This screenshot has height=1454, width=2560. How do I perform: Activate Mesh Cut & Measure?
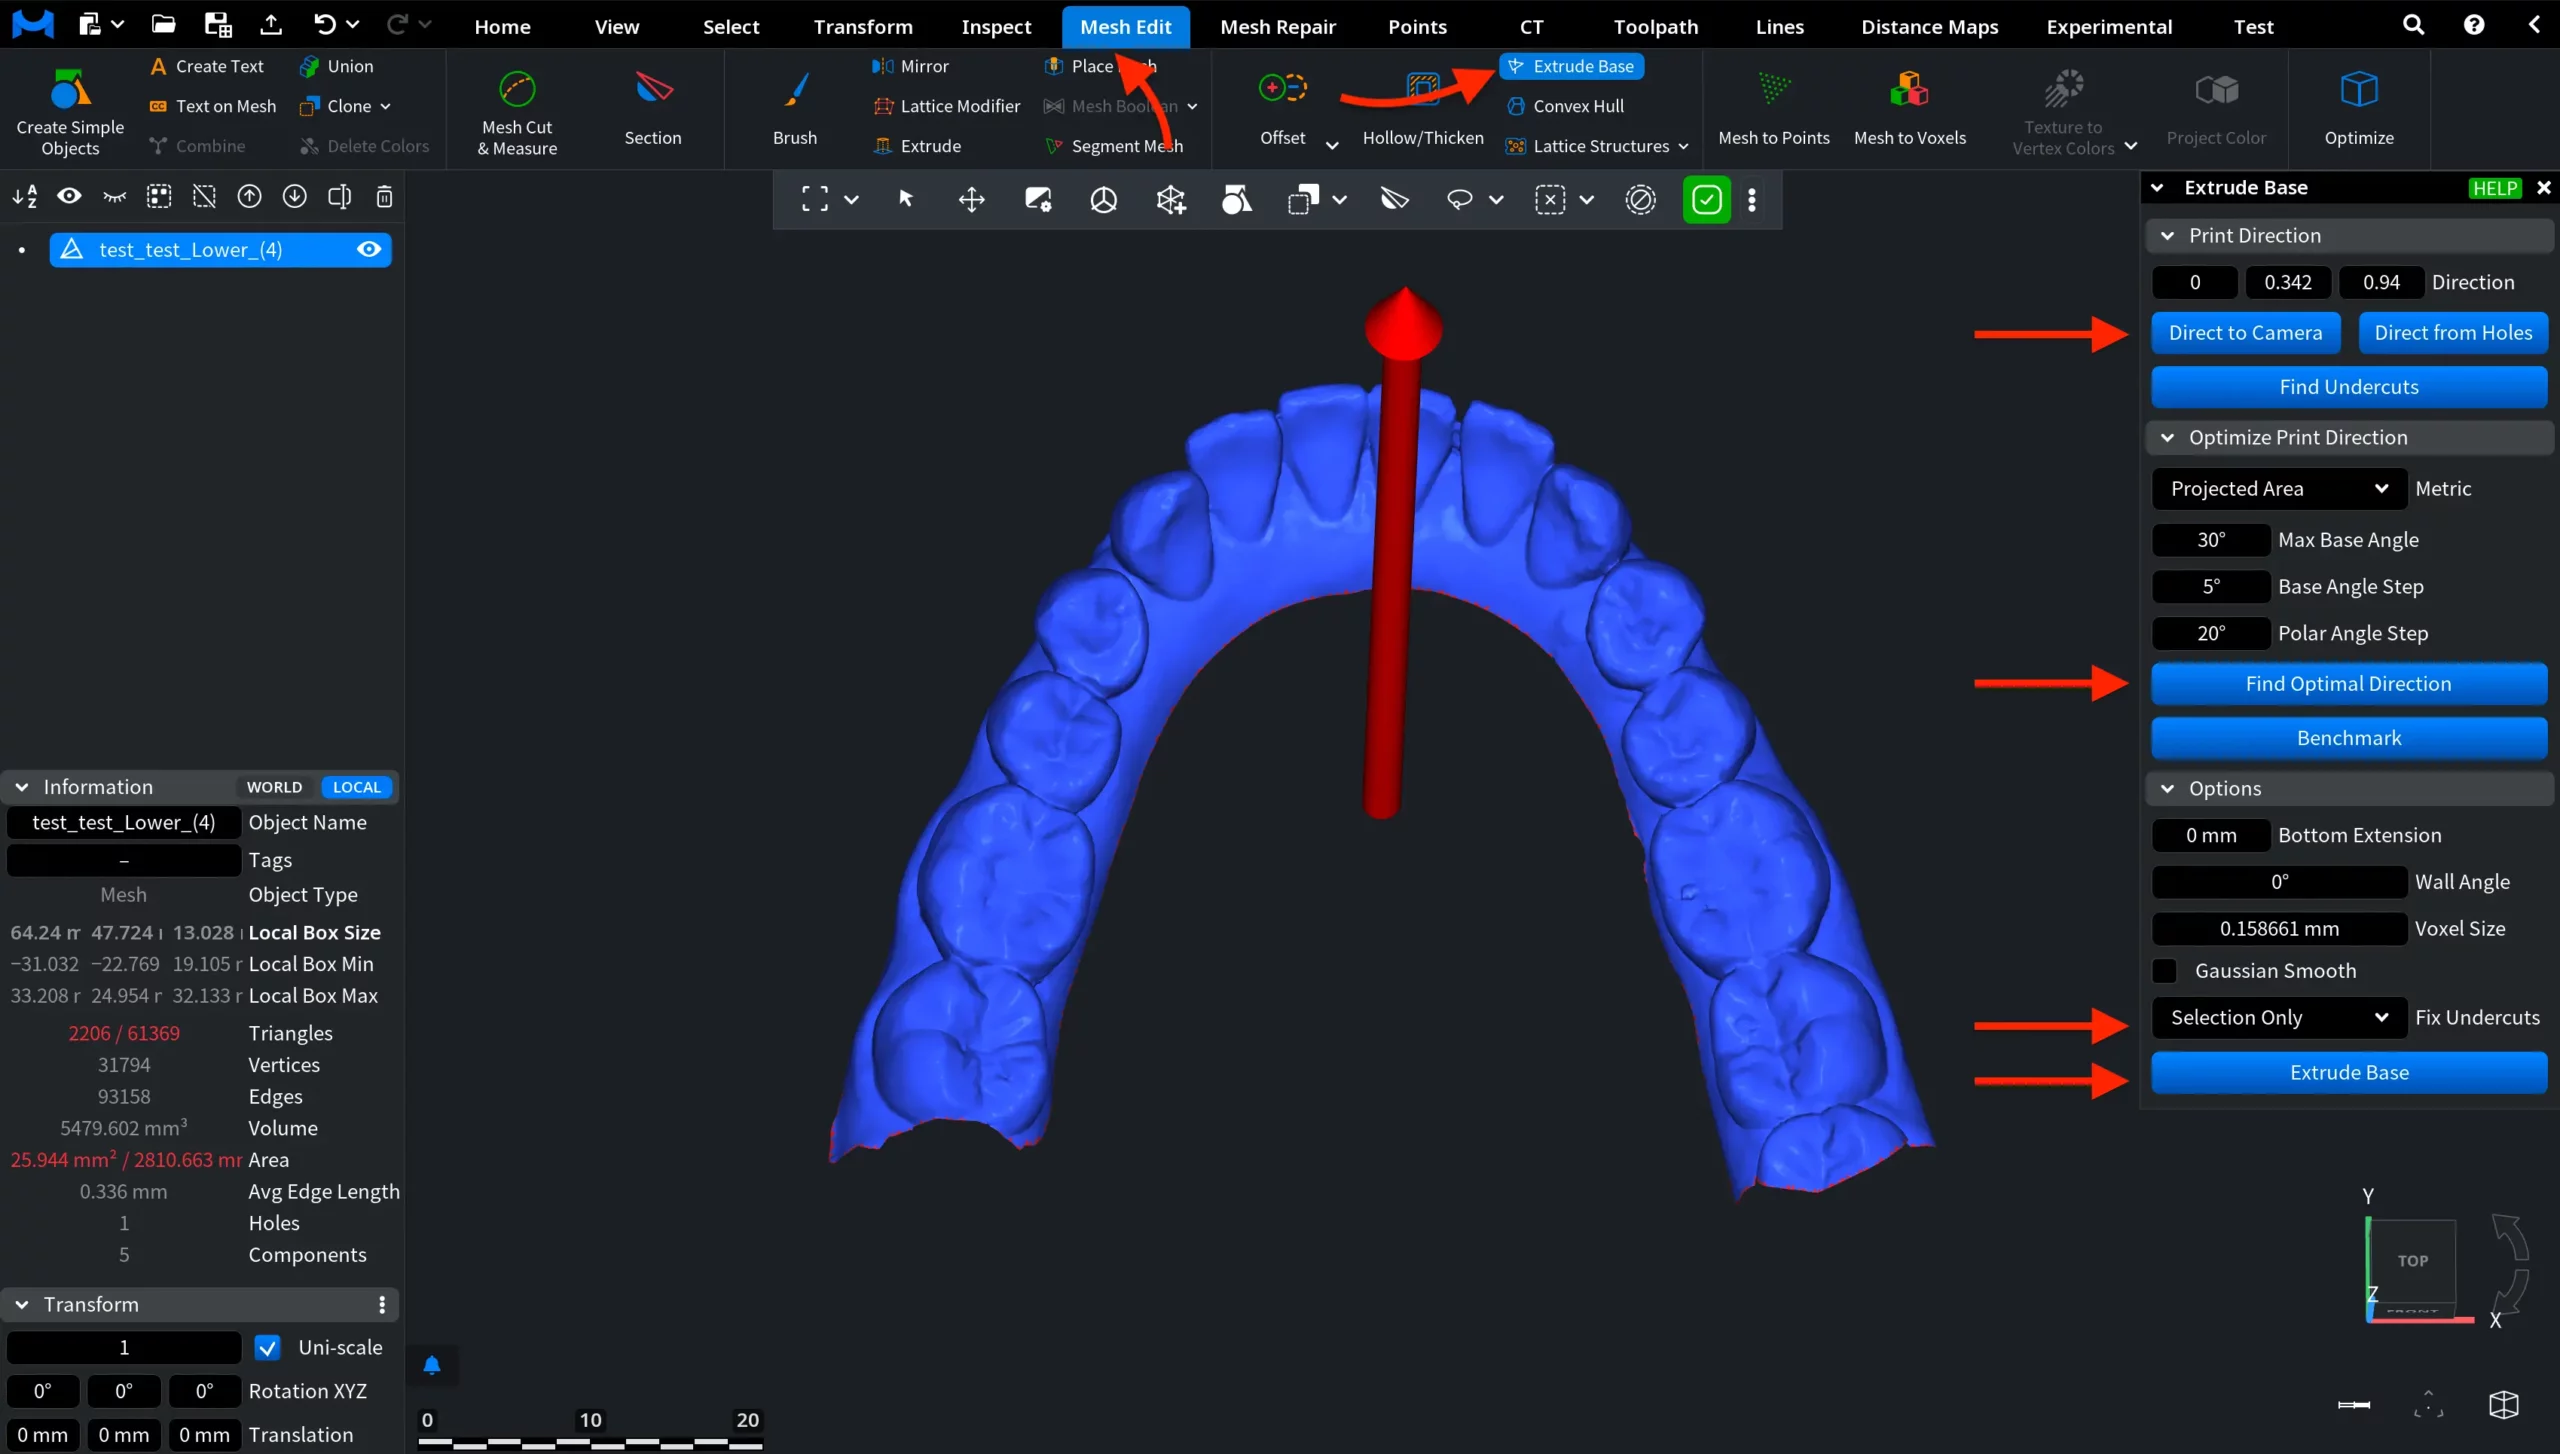[516, 110]
